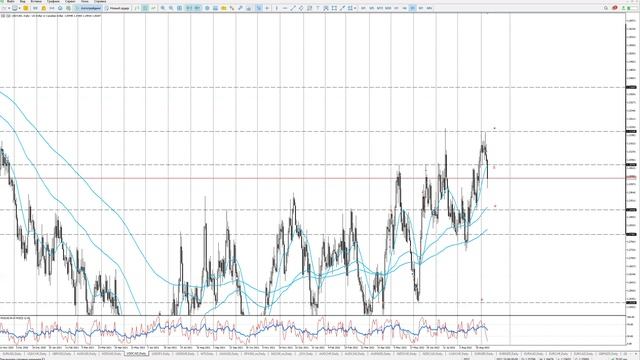Expand the profiles dropdown arrow

pyautogui.click(x=19, y=8)
